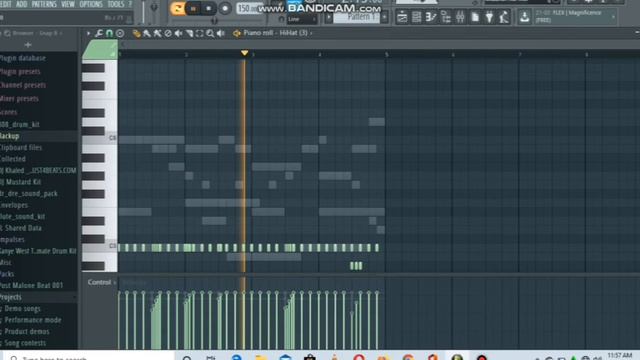This screenshot has height=360, width=640.
Task: Open the Playlist window from the toolbar
Action: click(402, 17)
